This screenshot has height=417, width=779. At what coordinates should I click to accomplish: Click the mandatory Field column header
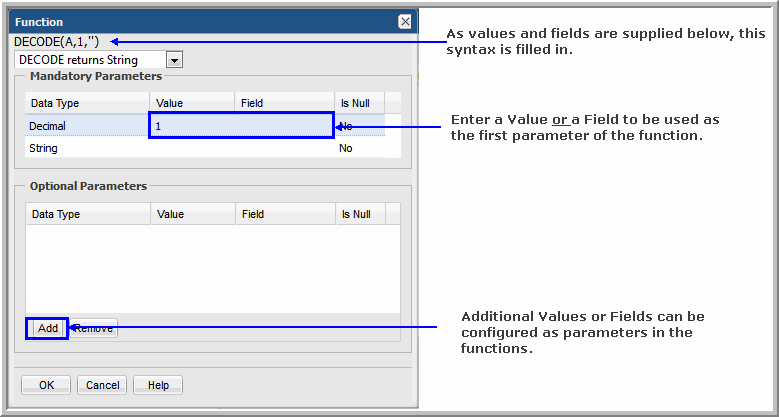pos(284,103)
